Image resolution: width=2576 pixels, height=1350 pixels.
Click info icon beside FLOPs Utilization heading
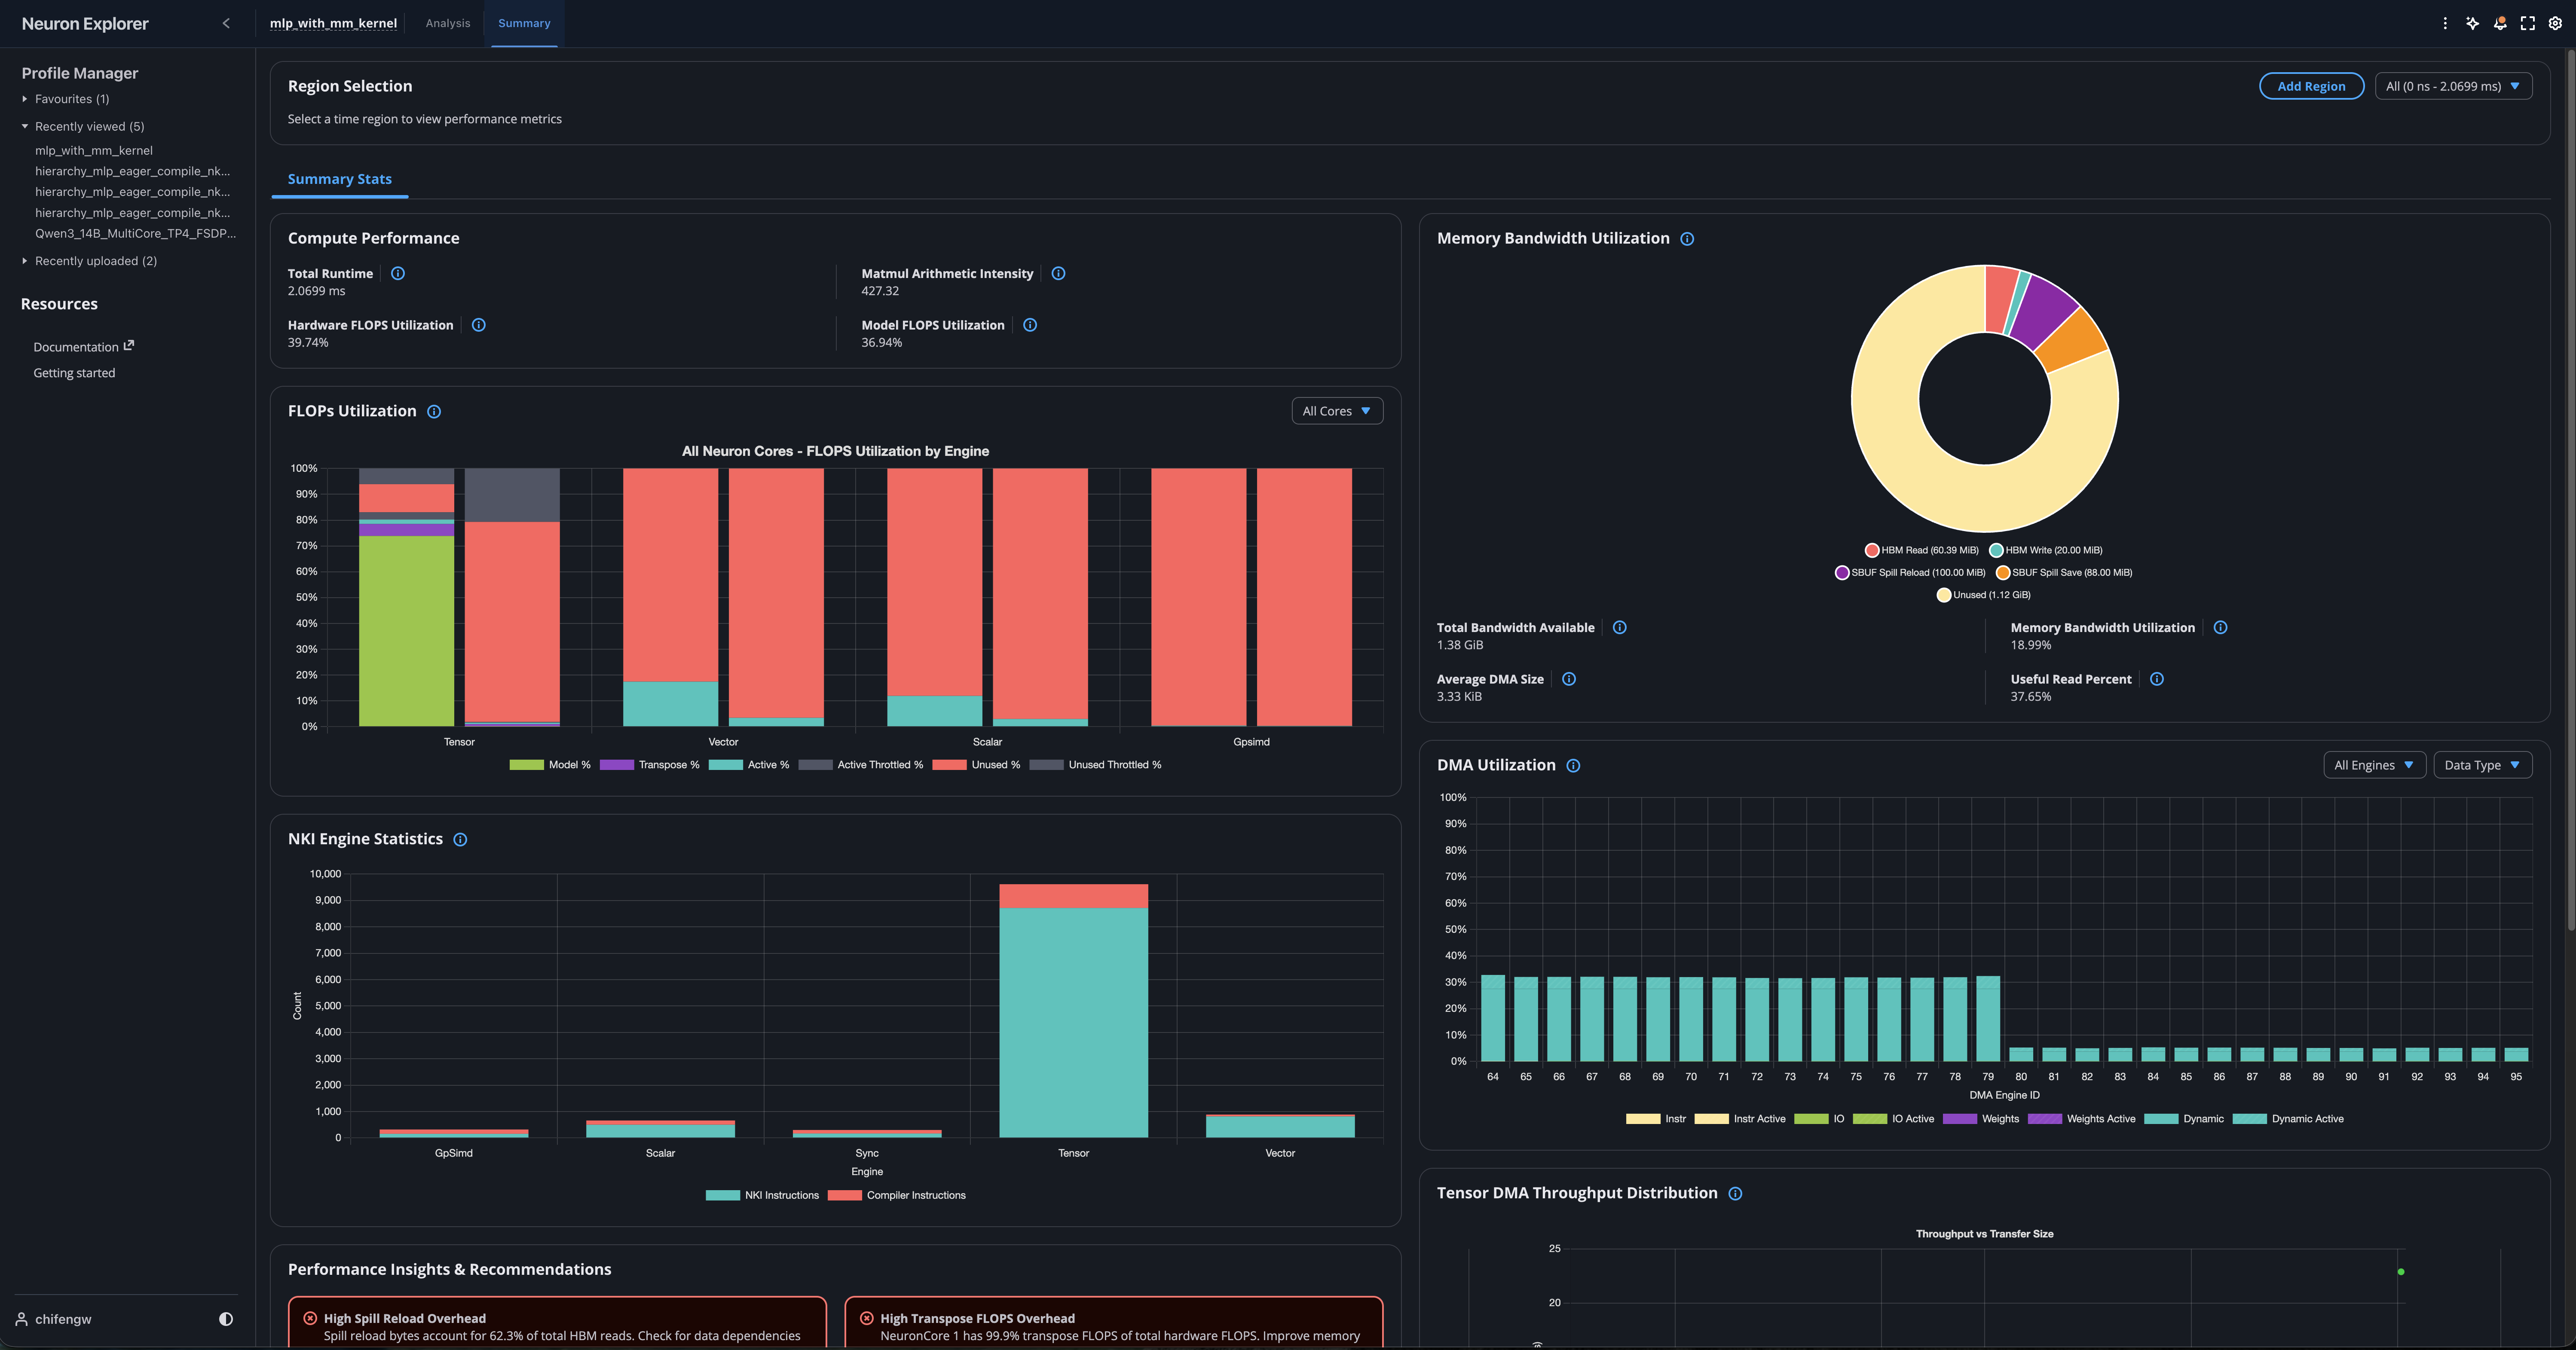coord(434,412)
